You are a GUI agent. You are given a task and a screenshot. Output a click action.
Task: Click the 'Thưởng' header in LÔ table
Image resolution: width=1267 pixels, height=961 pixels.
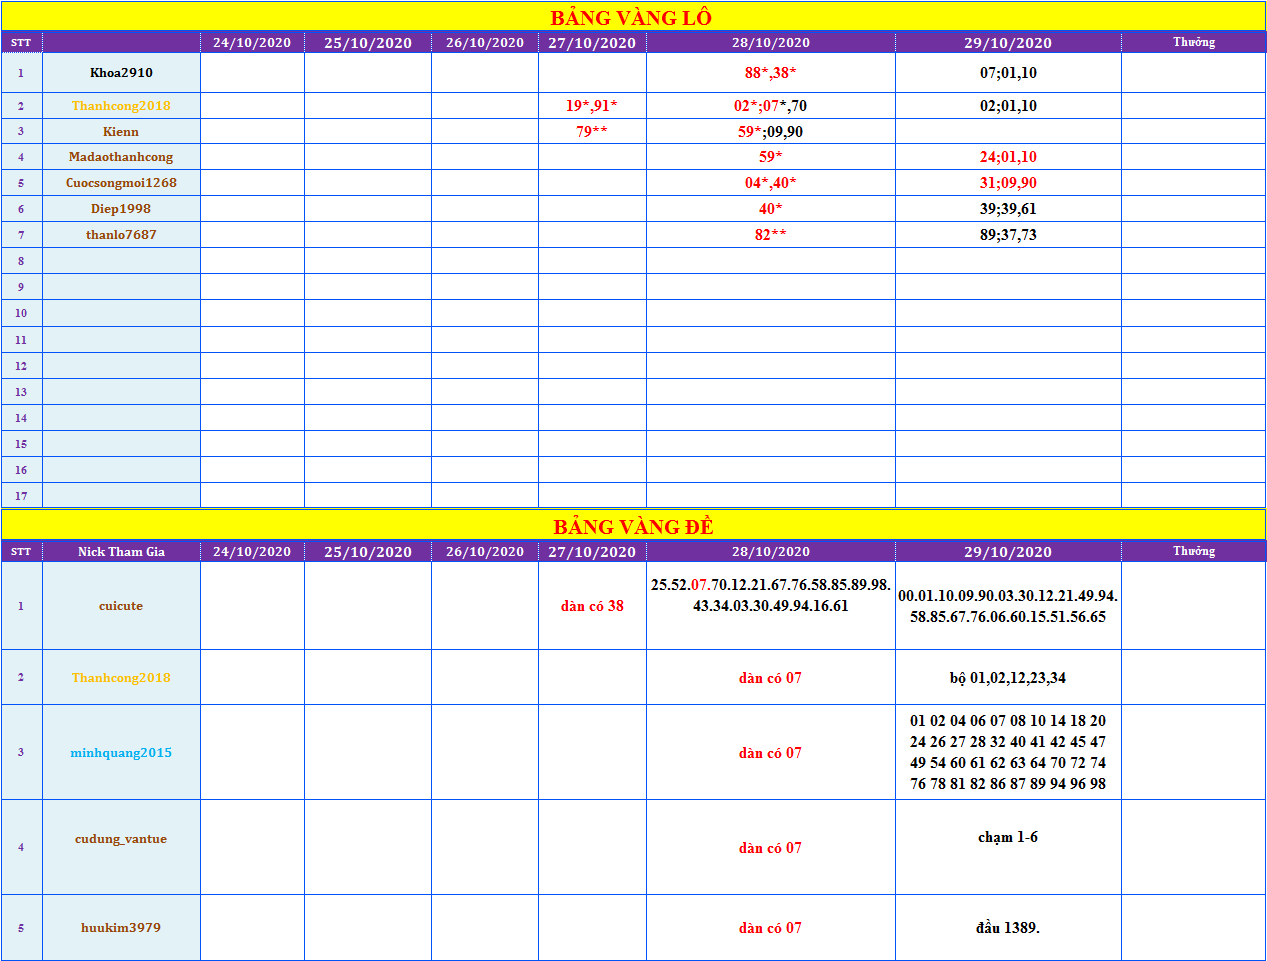tap(1194, 42)
